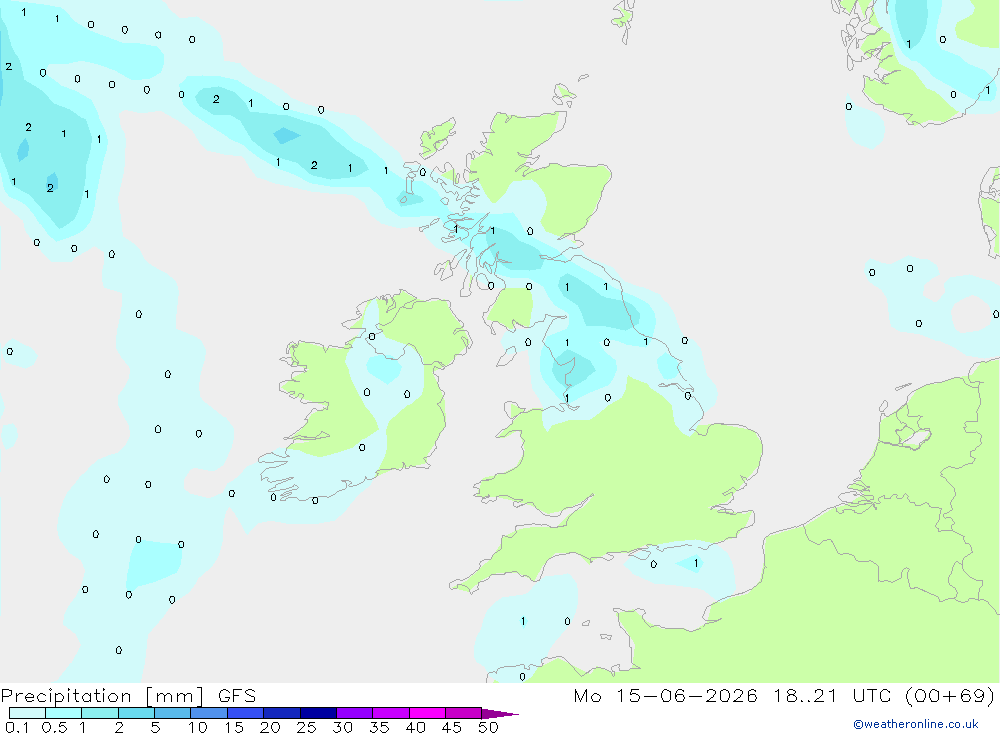Click the '35' legend scale label
1000x733 pixels.
coord(379,727)
